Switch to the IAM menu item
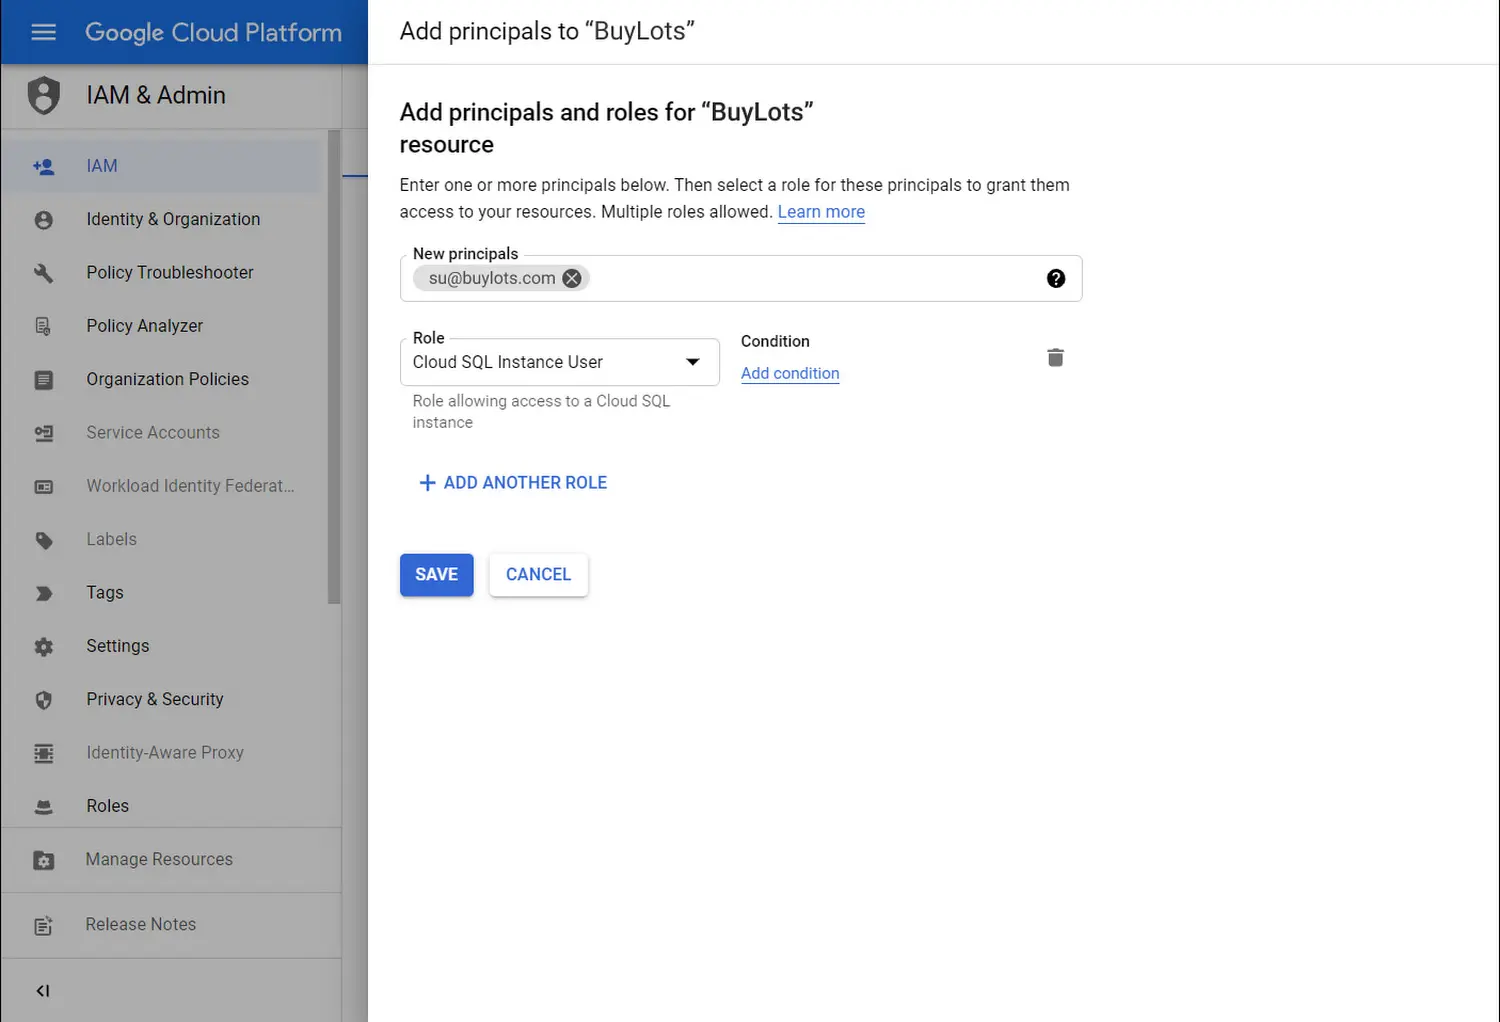 [x=101, y=165]
